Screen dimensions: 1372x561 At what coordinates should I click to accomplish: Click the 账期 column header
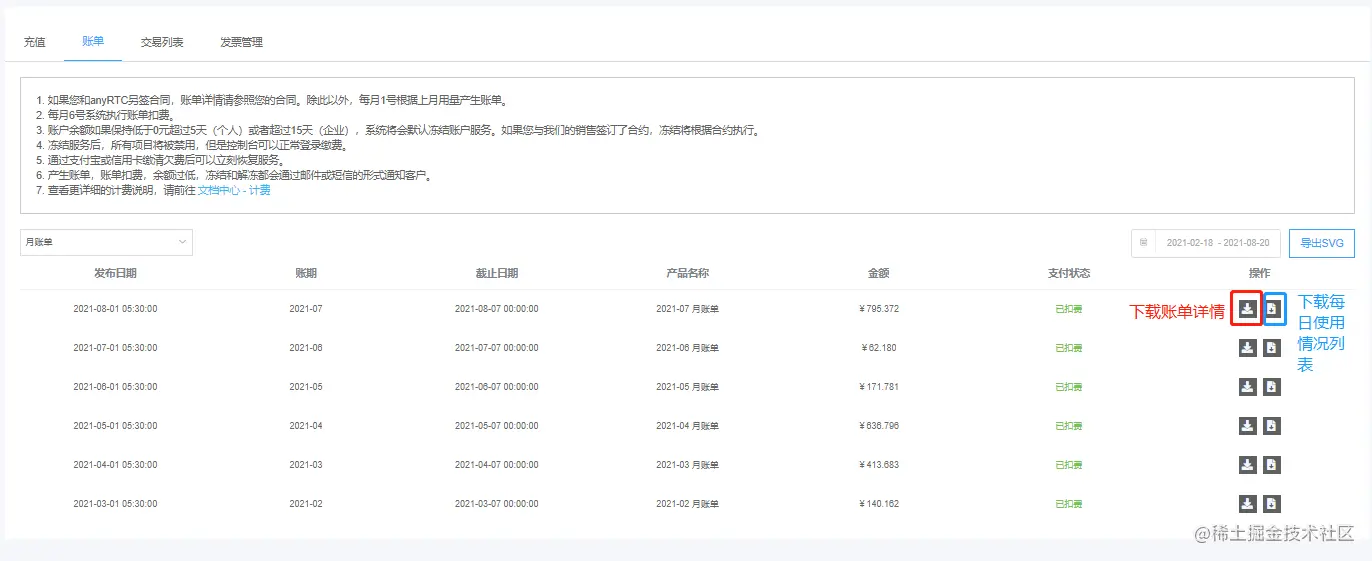[x=306, y=273]
